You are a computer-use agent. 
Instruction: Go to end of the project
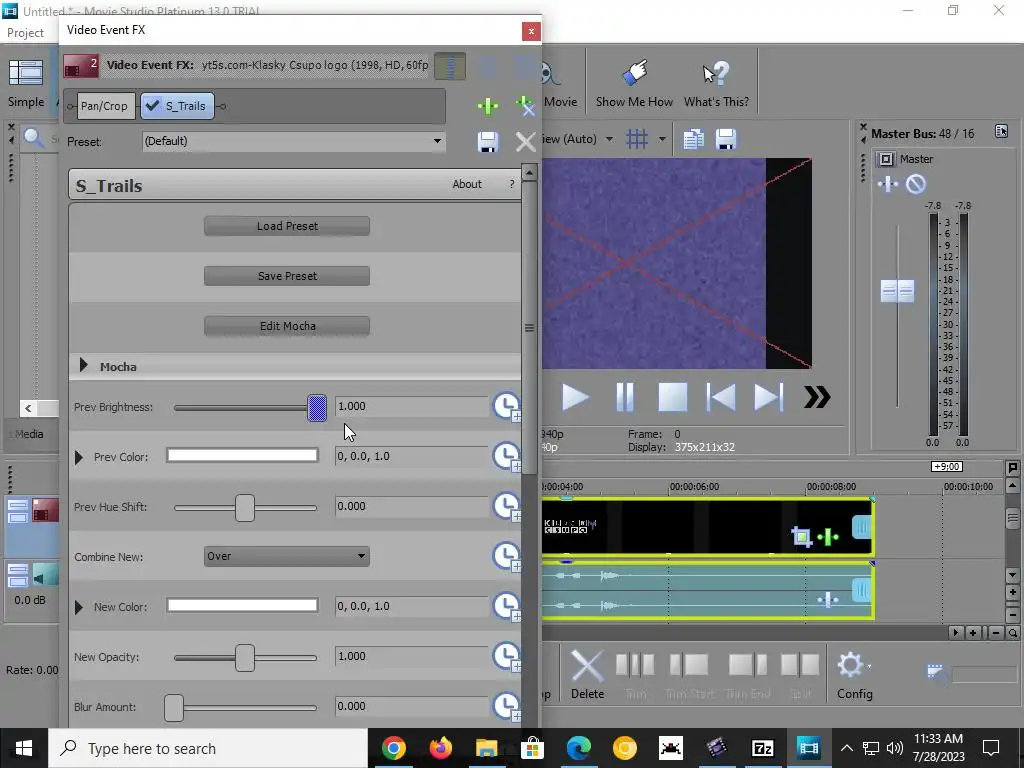[769, 397]
